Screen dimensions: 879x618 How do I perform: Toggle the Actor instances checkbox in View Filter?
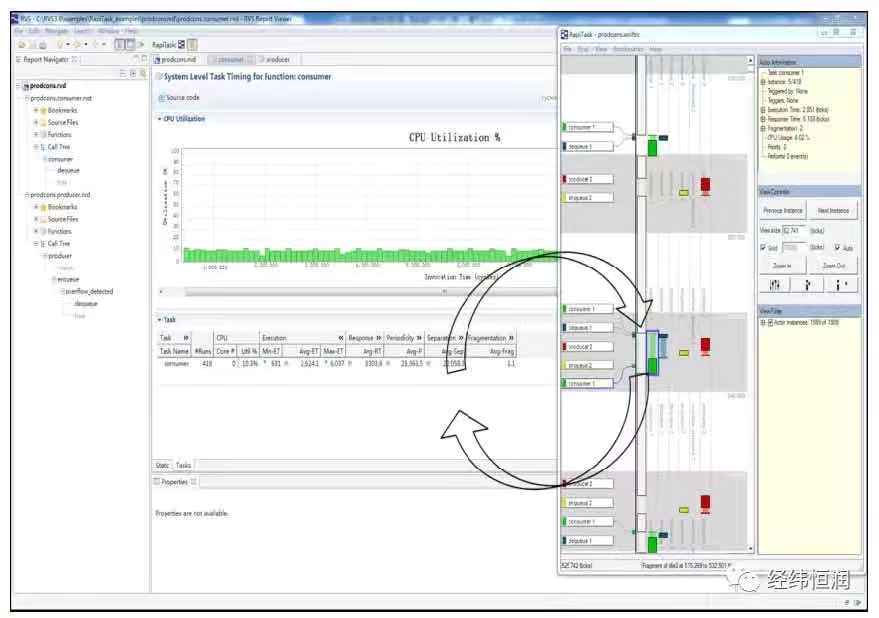[x=770, y=322]
